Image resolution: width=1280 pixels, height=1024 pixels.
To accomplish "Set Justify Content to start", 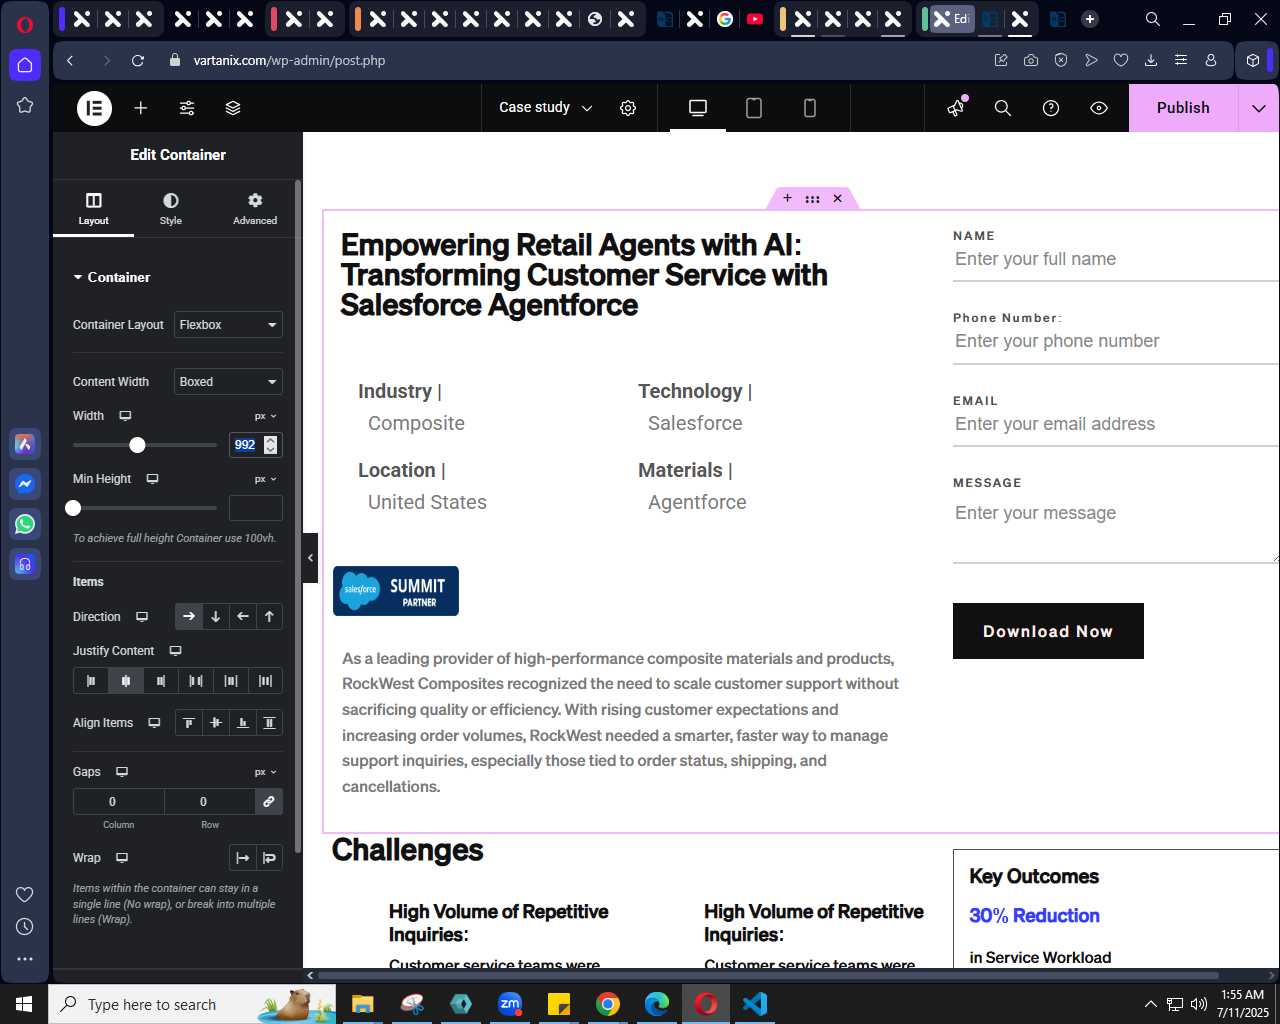I will coord(91,681).
